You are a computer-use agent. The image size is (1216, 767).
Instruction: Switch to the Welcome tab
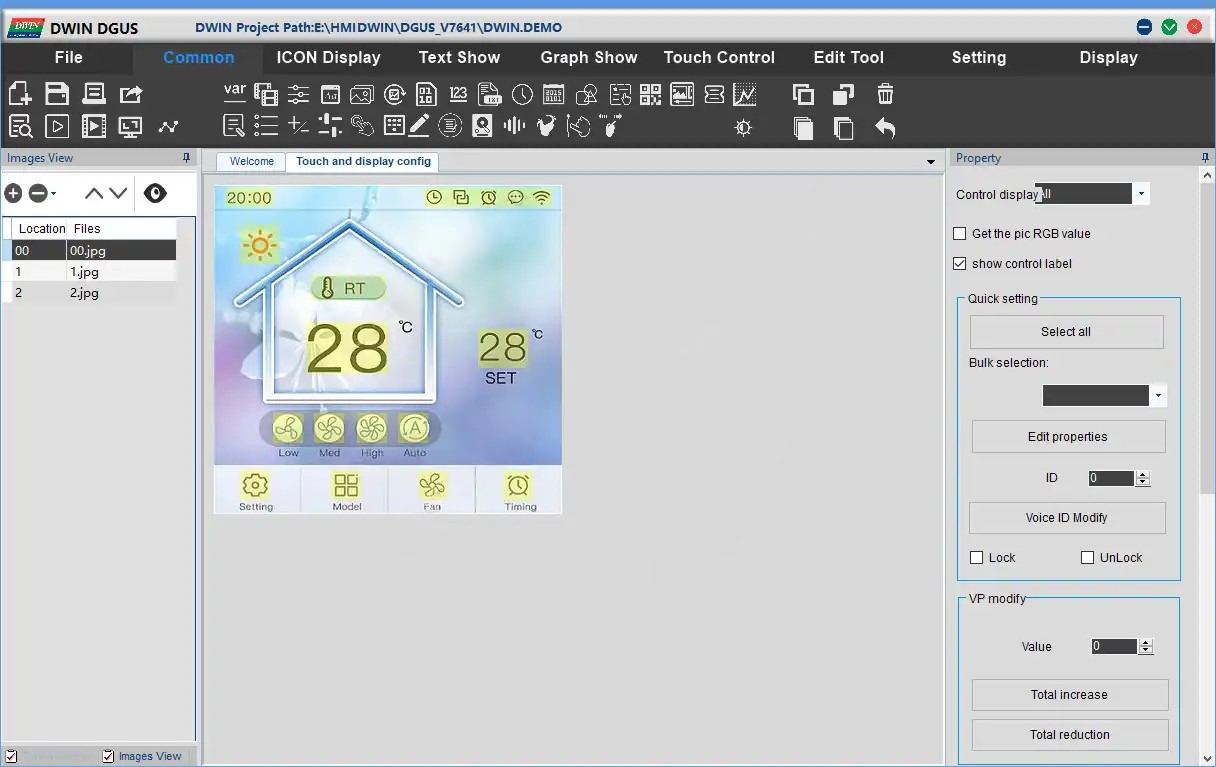click(251, 161)
